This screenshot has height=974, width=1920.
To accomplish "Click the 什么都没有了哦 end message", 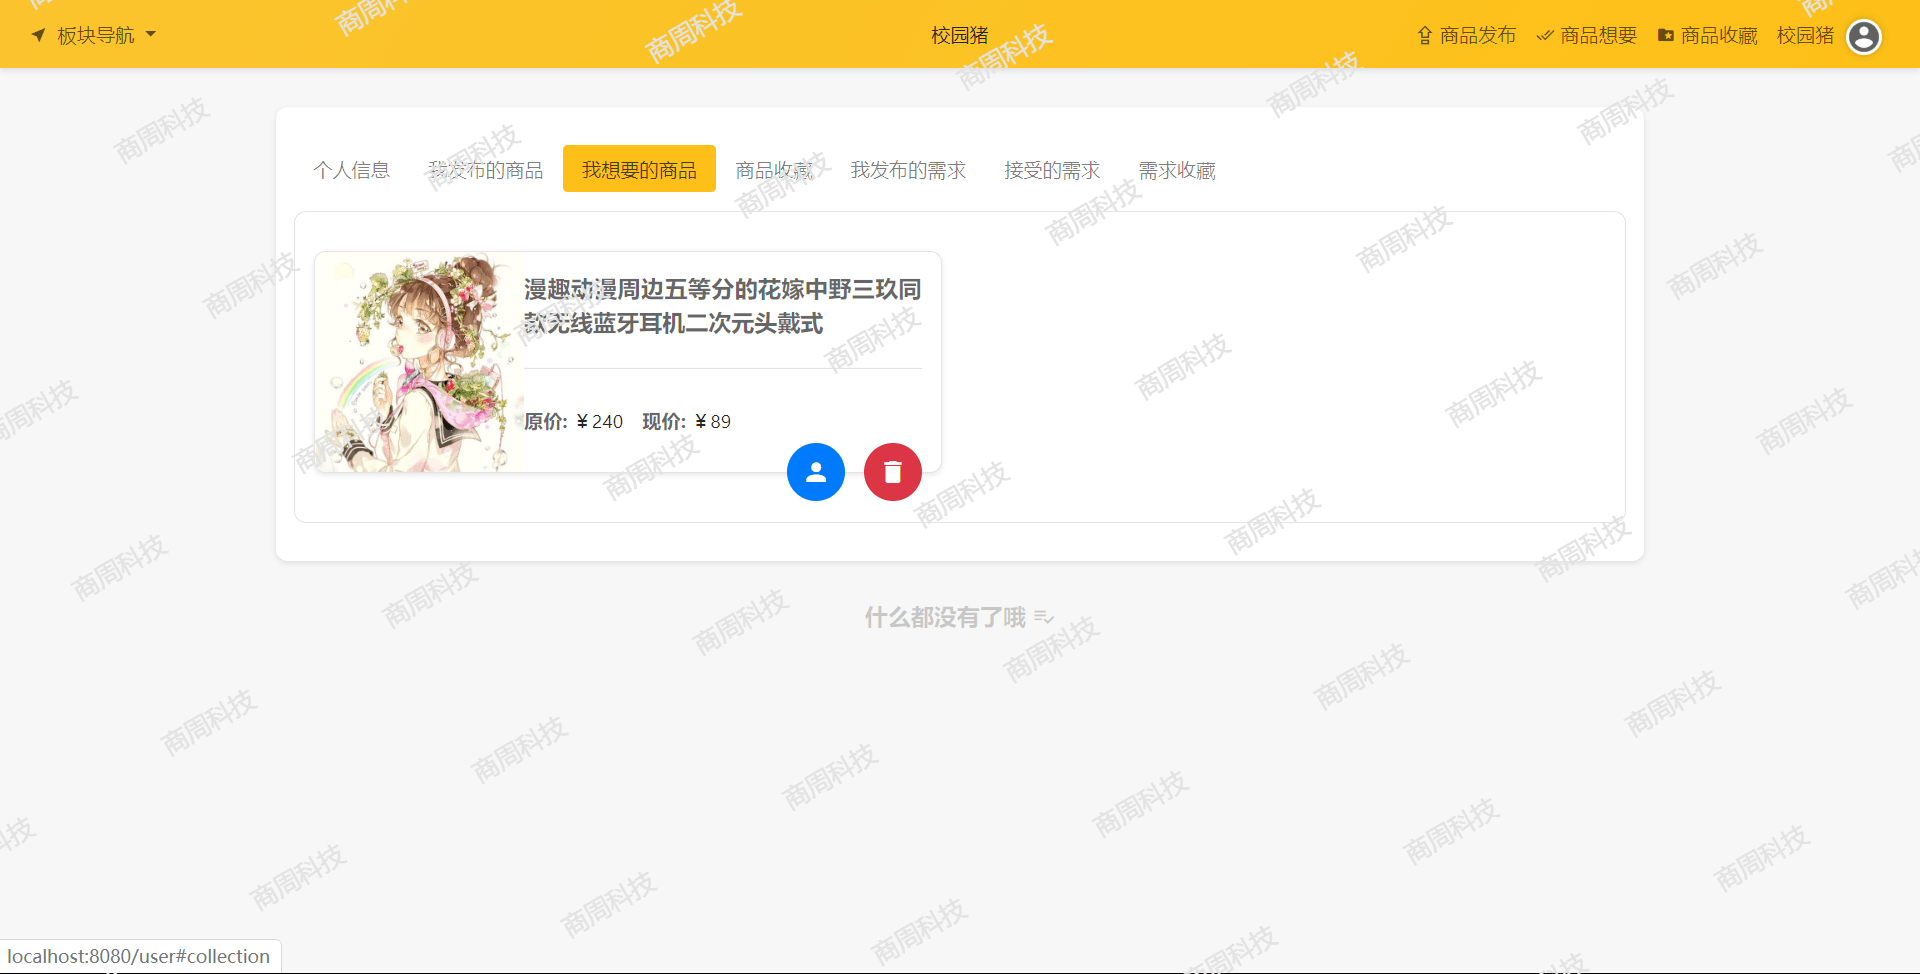I will pos(959,617).
